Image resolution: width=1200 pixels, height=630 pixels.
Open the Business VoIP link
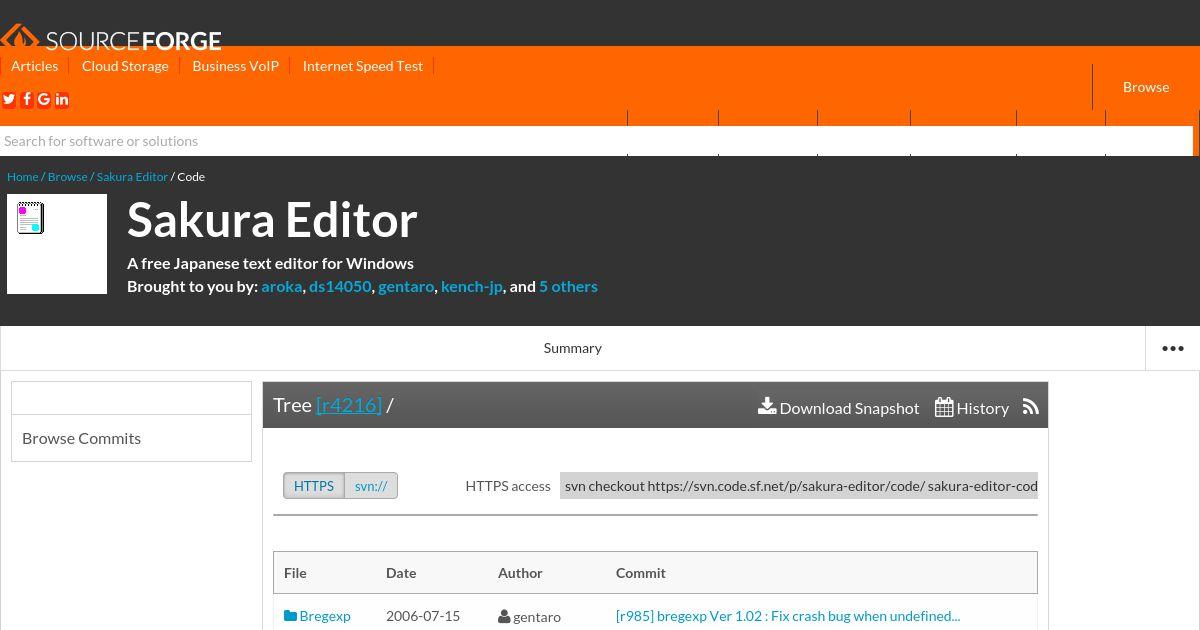[235, 66]
